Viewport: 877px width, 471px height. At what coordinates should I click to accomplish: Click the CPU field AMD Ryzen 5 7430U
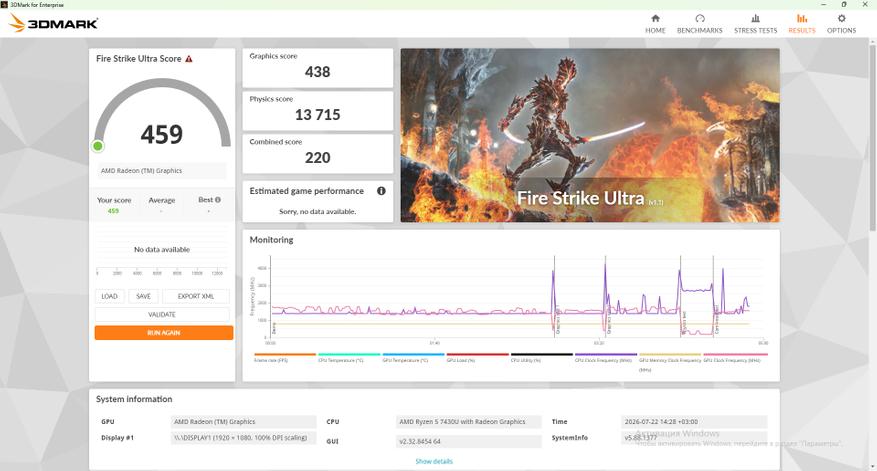click(x=469, y=422)
